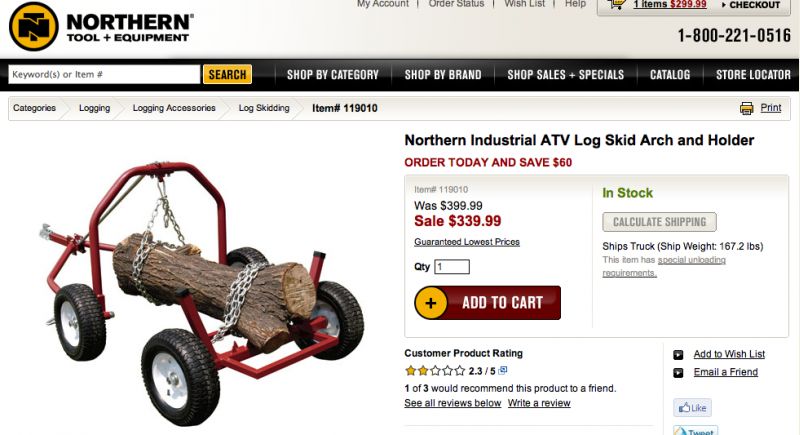Image resolution: width=800 pixels, height=435 pixels.
Task: Go to the Store Locator tab
Action: [x=753, y=75]
